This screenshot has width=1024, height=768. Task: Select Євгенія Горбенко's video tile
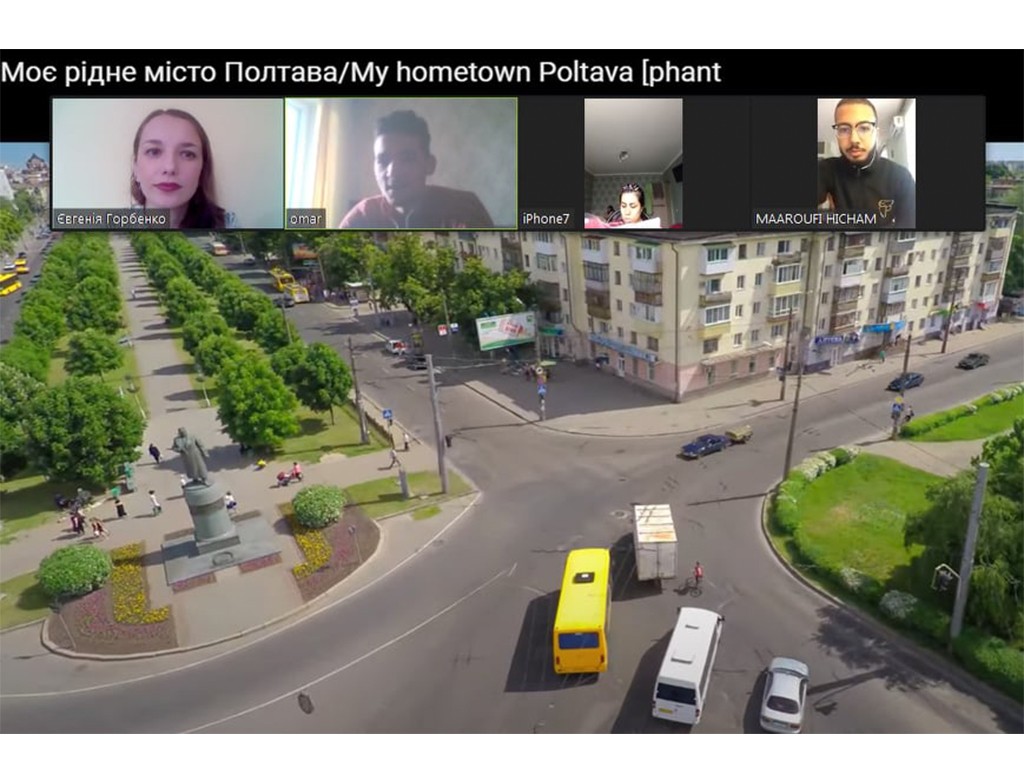click(x=167, y=160)
